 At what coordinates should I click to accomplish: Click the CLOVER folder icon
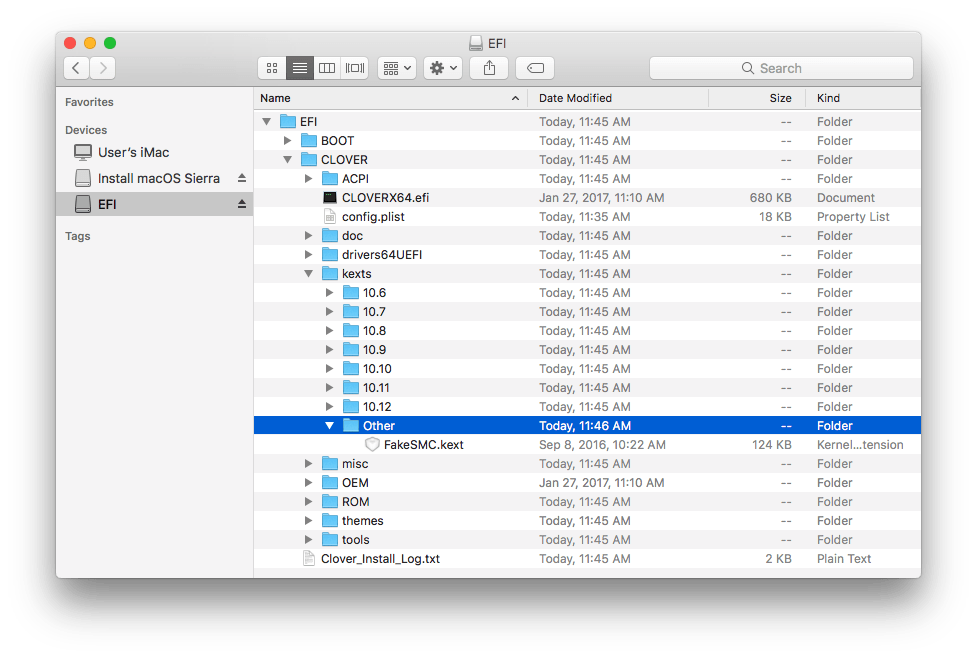tap(309, 160)
